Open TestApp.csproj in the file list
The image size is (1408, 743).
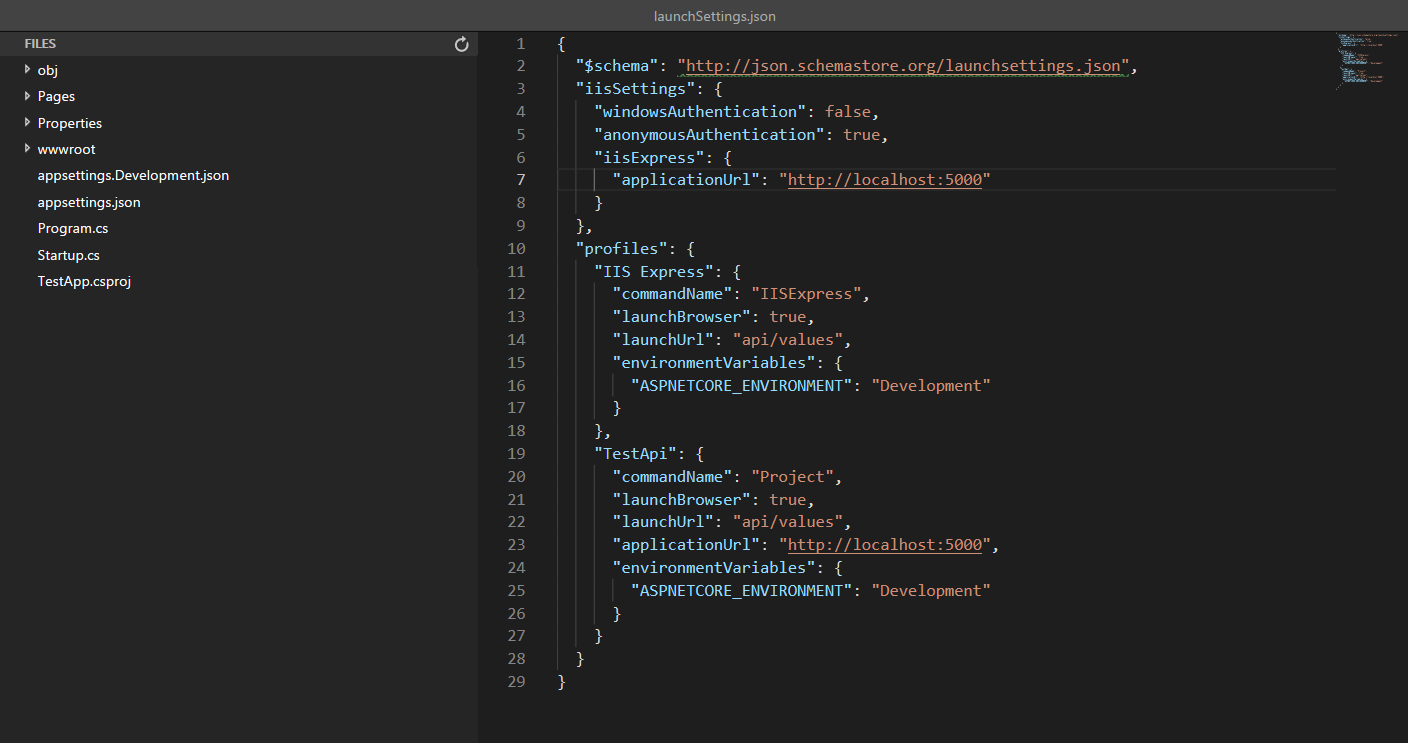click(x=84, y=281)
